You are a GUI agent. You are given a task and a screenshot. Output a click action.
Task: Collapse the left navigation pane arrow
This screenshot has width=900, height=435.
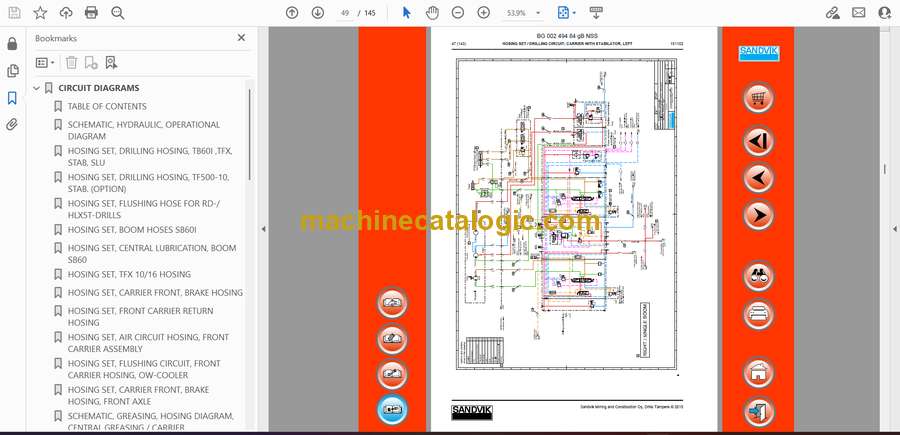263,229
